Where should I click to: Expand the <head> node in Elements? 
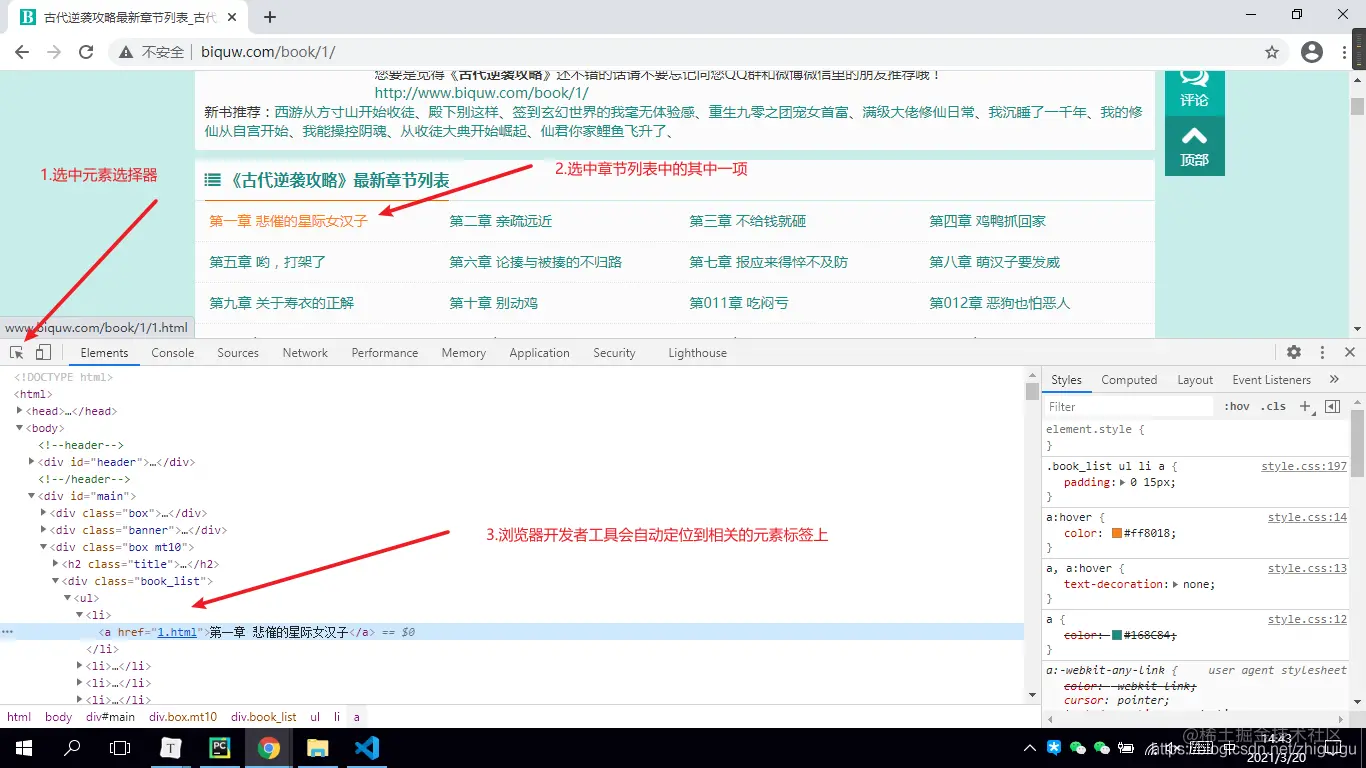pyautogui.click(x=22, y=410)
